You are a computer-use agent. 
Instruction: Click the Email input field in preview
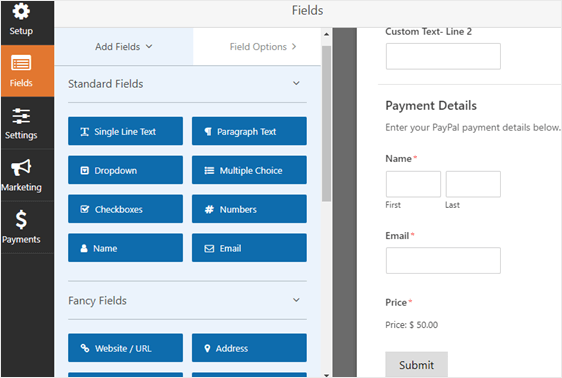tap(443, 260)
